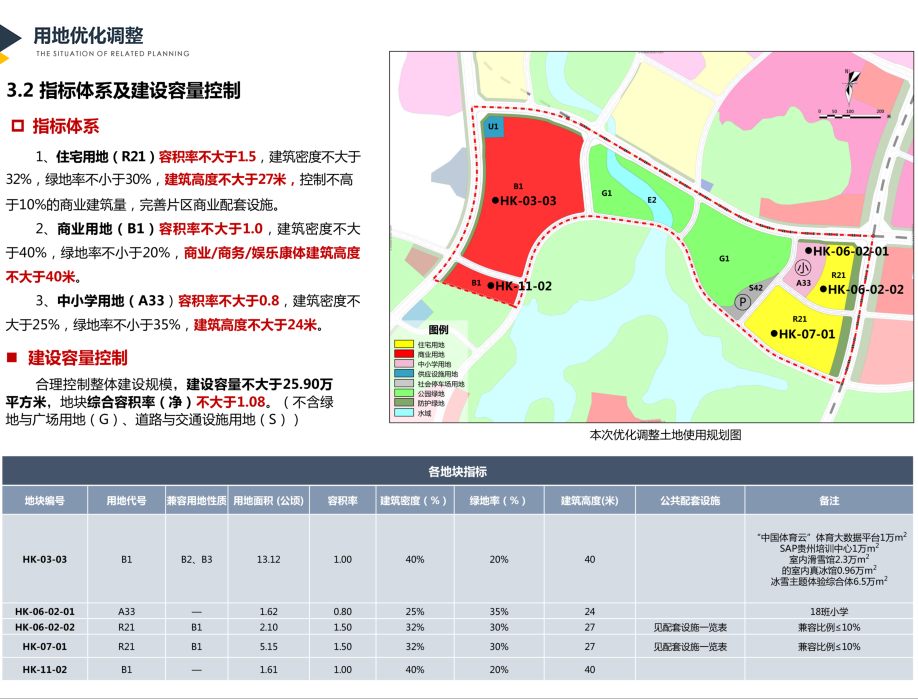This screenshot has height=699, width=918.
Task: Click the 图例 legend title
Action: 439,330
